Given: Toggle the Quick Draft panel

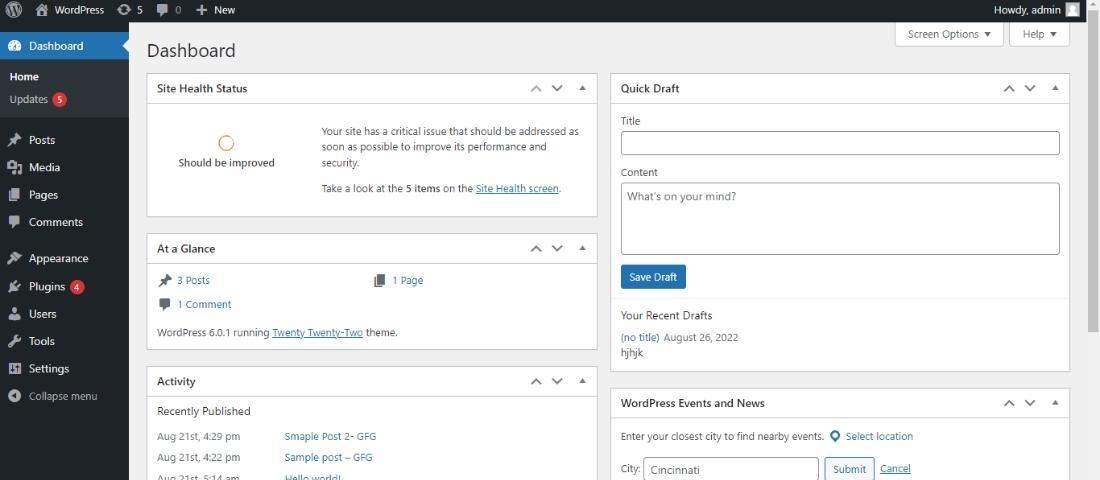Looking at the screenshot, I should coord(1055,88).
